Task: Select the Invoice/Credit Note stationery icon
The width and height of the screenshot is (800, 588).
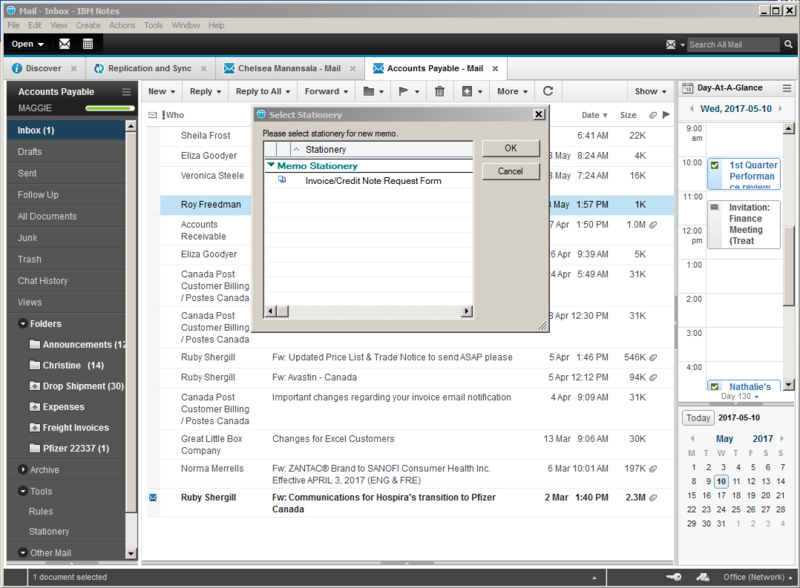Action: coord(282,180)
